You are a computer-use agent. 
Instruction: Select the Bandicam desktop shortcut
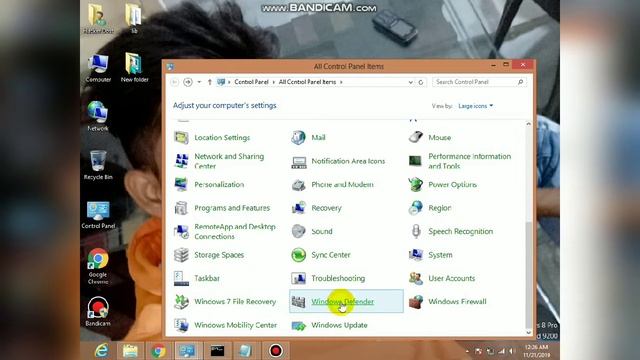point(98,311)
